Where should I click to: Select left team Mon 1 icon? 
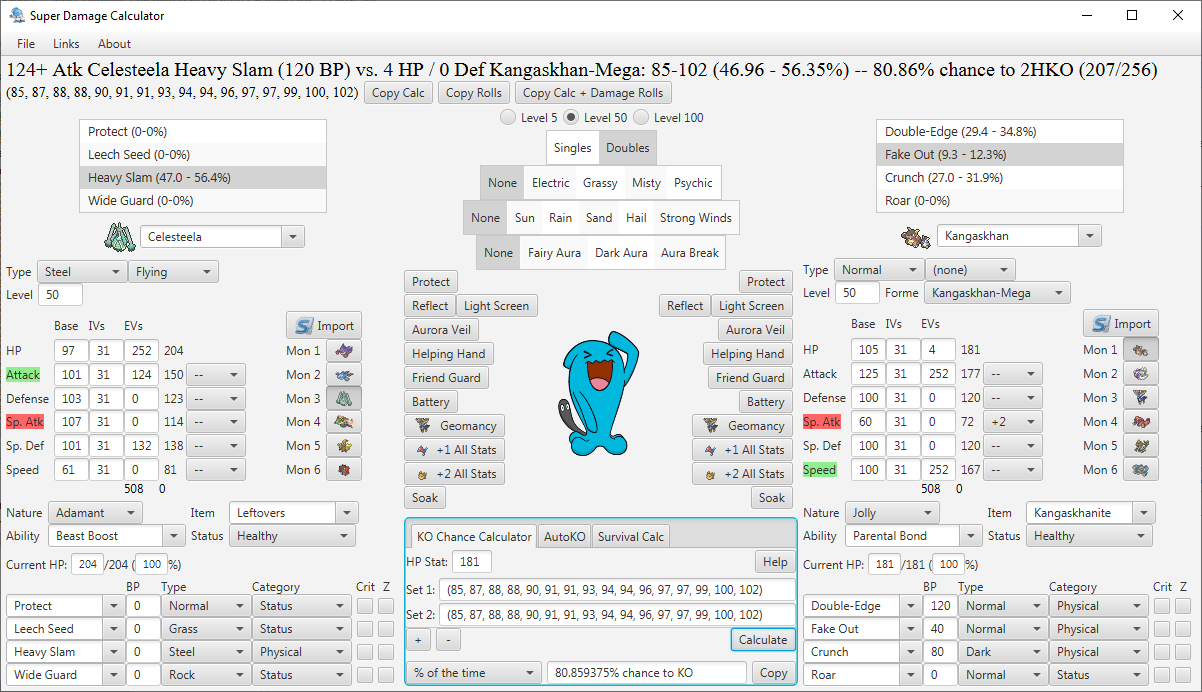click(344, 350)
